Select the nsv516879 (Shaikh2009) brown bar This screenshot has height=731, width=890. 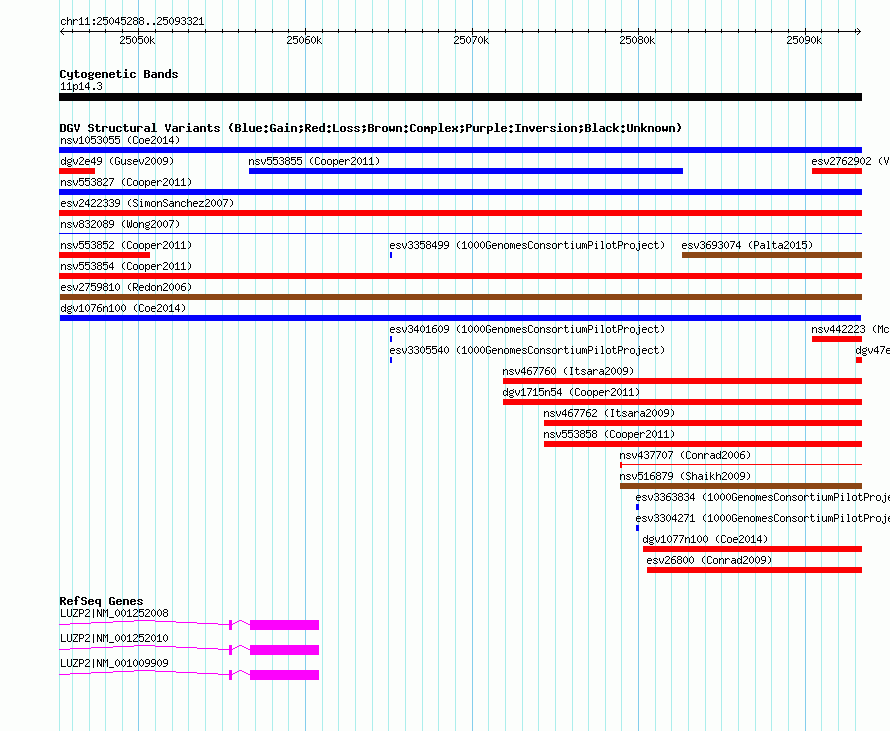click(x=741, y=486)
